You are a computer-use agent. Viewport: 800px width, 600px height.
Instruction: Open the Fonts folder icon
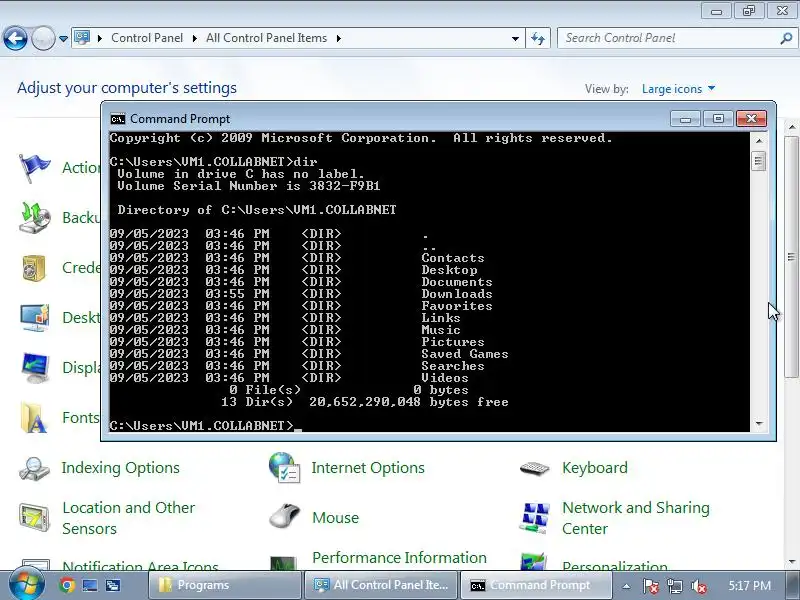[x=34, y=418]
